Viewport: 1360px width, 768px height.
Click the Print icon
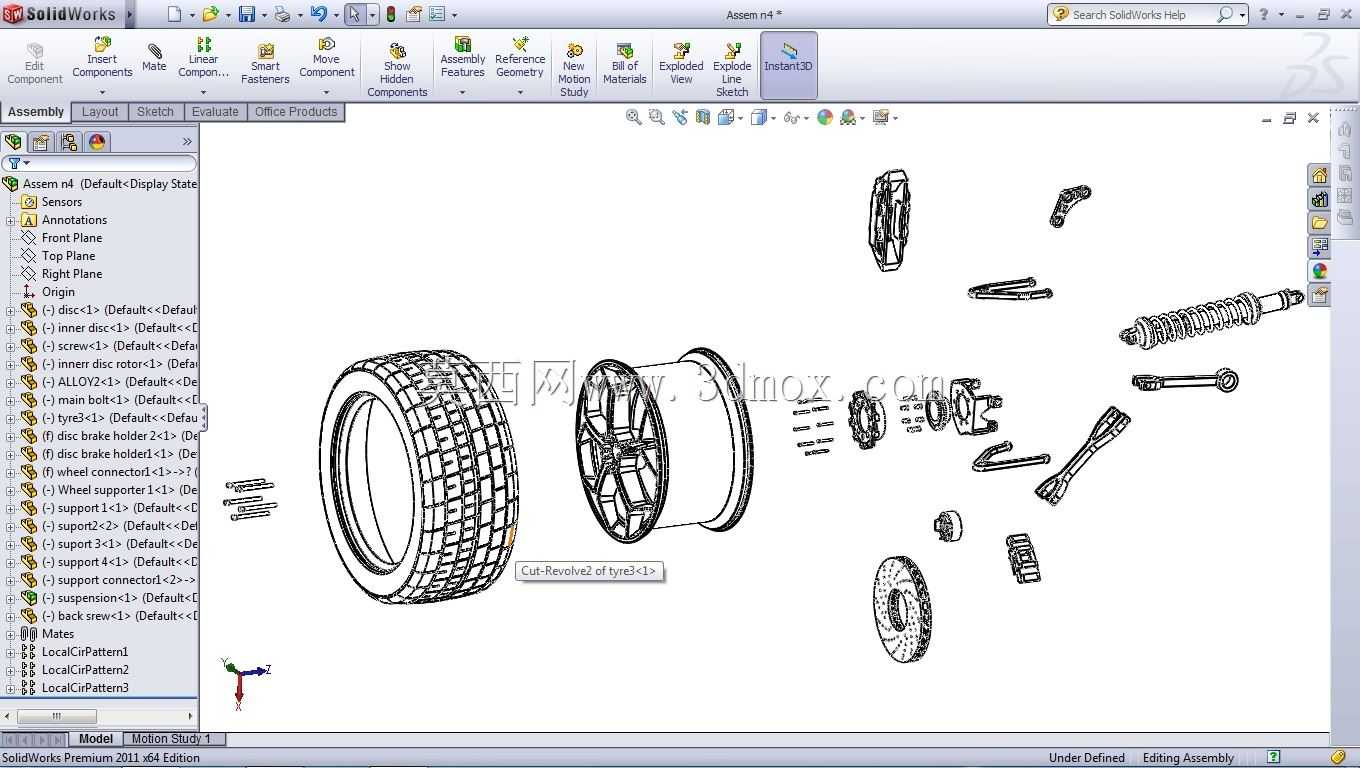(282, 14)
